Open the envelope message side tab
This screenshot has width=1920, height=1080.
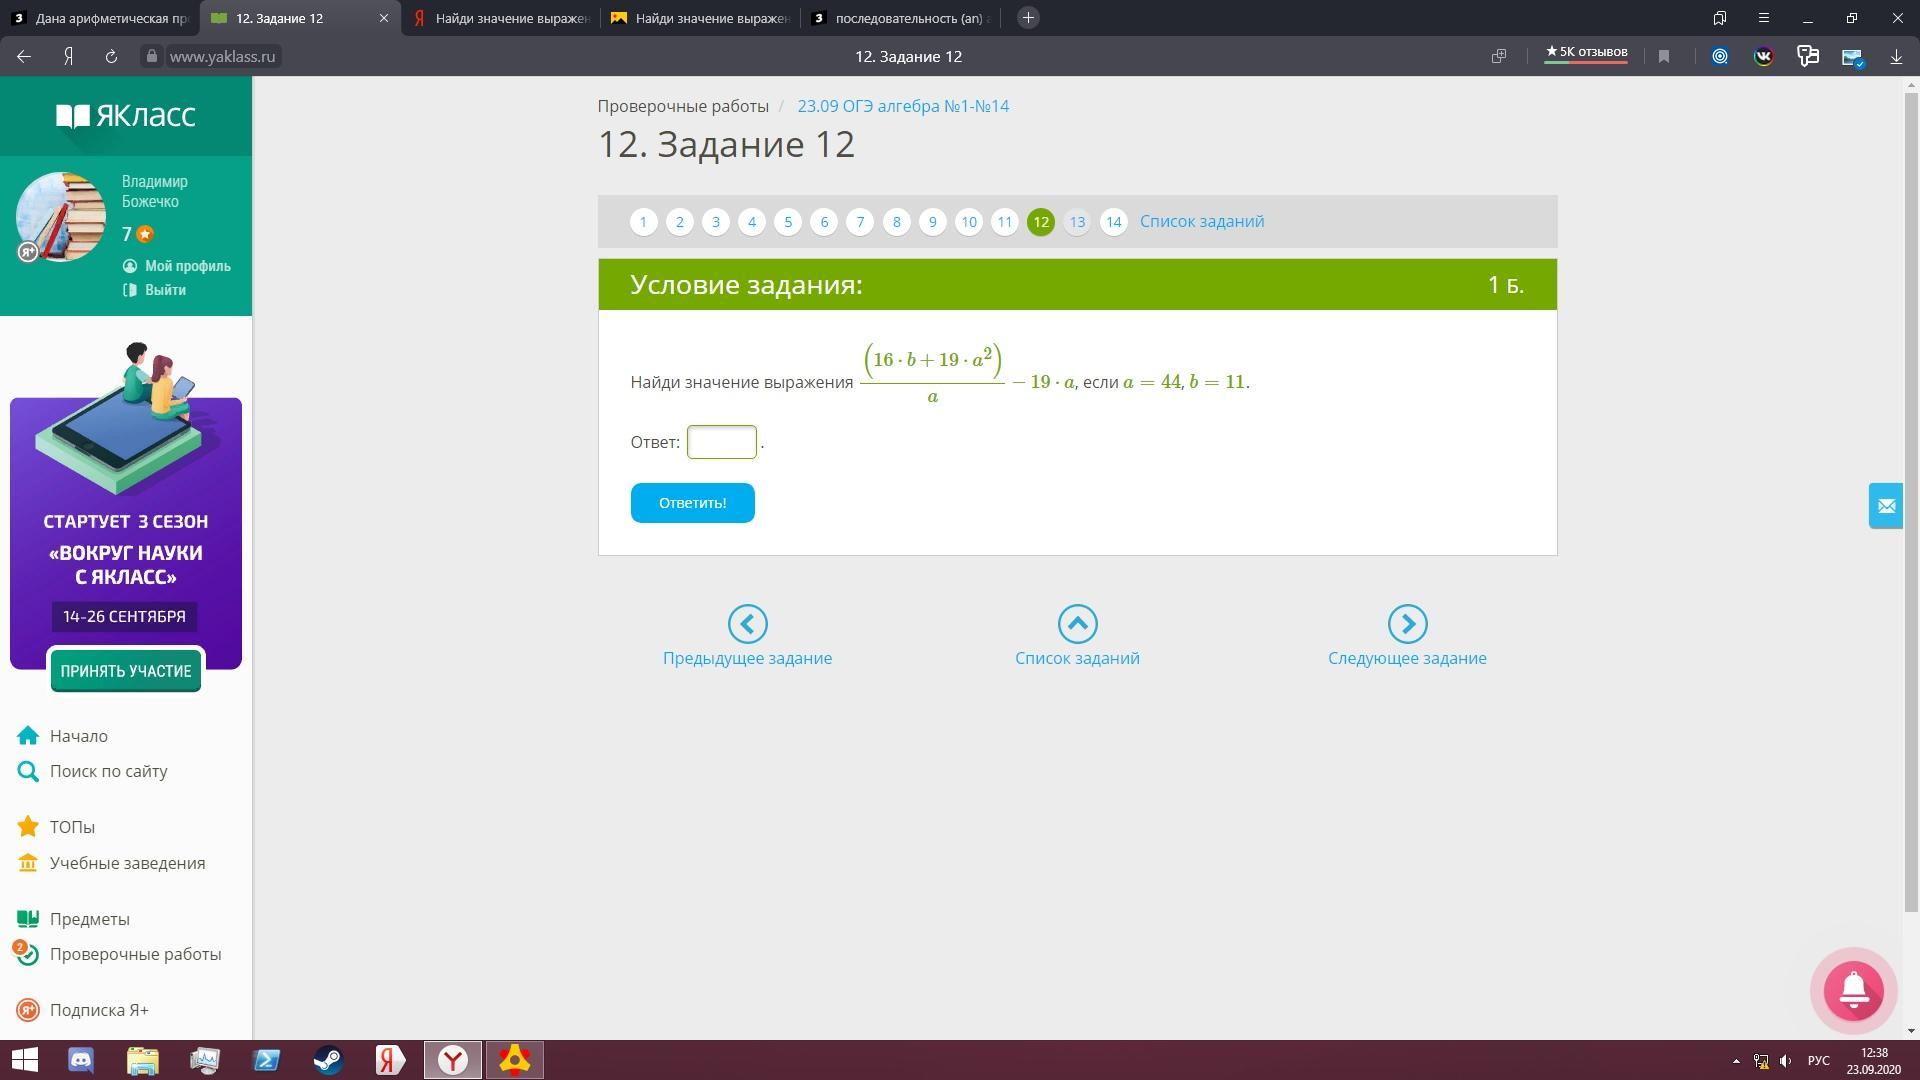[1886, 506]
